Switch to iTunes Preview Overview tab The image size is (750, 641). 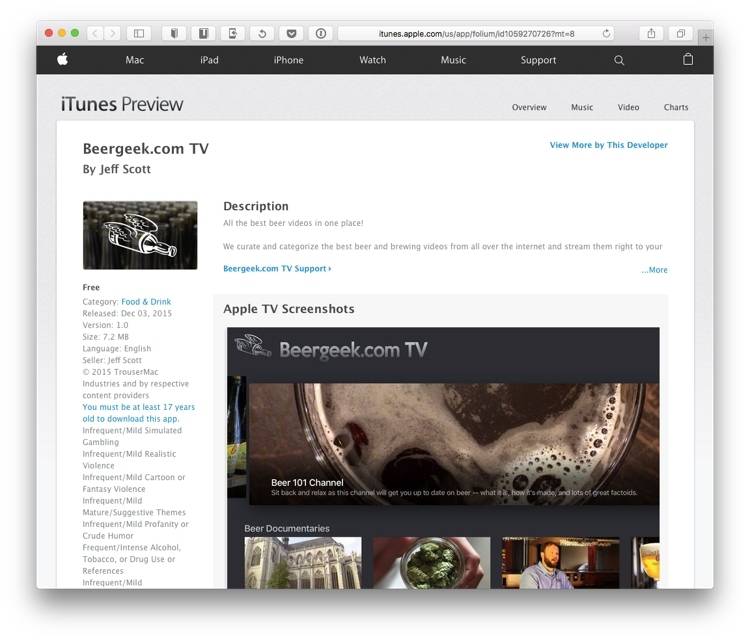coord(529,107)
